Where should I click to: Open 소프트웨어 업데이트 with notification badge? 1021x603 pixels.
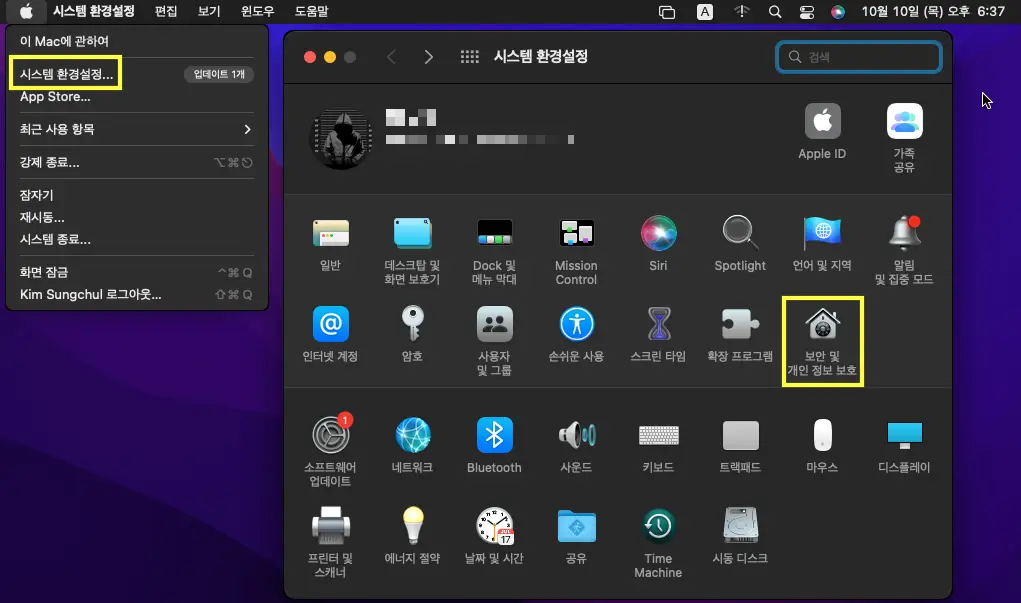[x=330, y=437]
